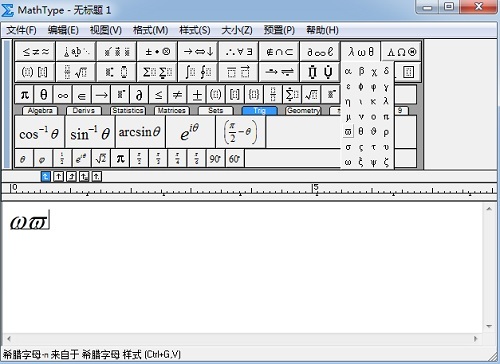500x364 pixels.
Task: Select the decimal tab stop button
Action: pos(97,176)
